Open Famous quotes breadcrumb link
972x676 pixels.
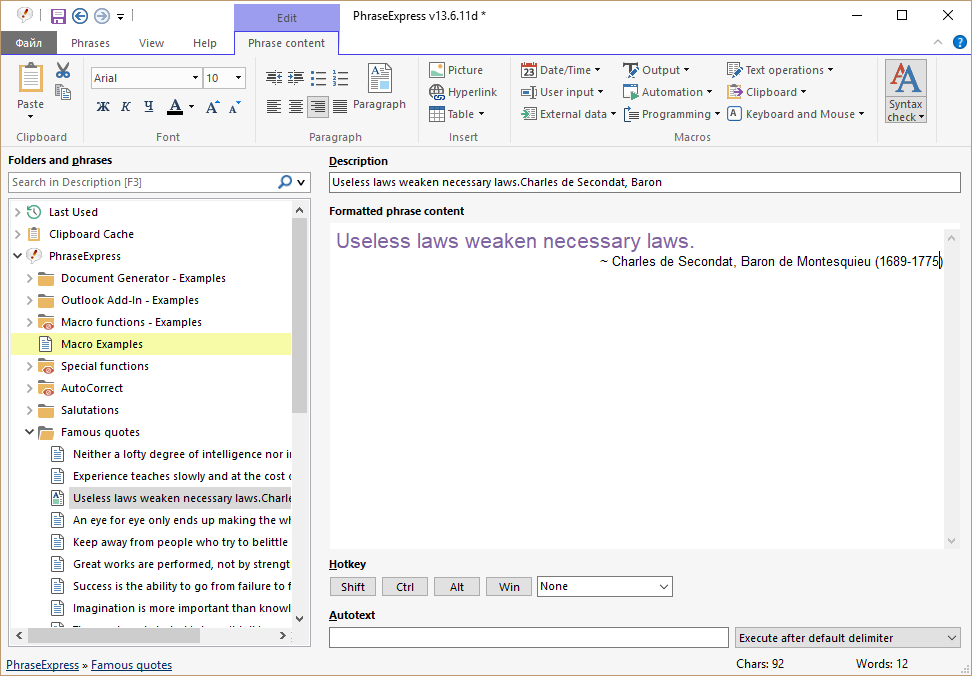pos(131,664)
